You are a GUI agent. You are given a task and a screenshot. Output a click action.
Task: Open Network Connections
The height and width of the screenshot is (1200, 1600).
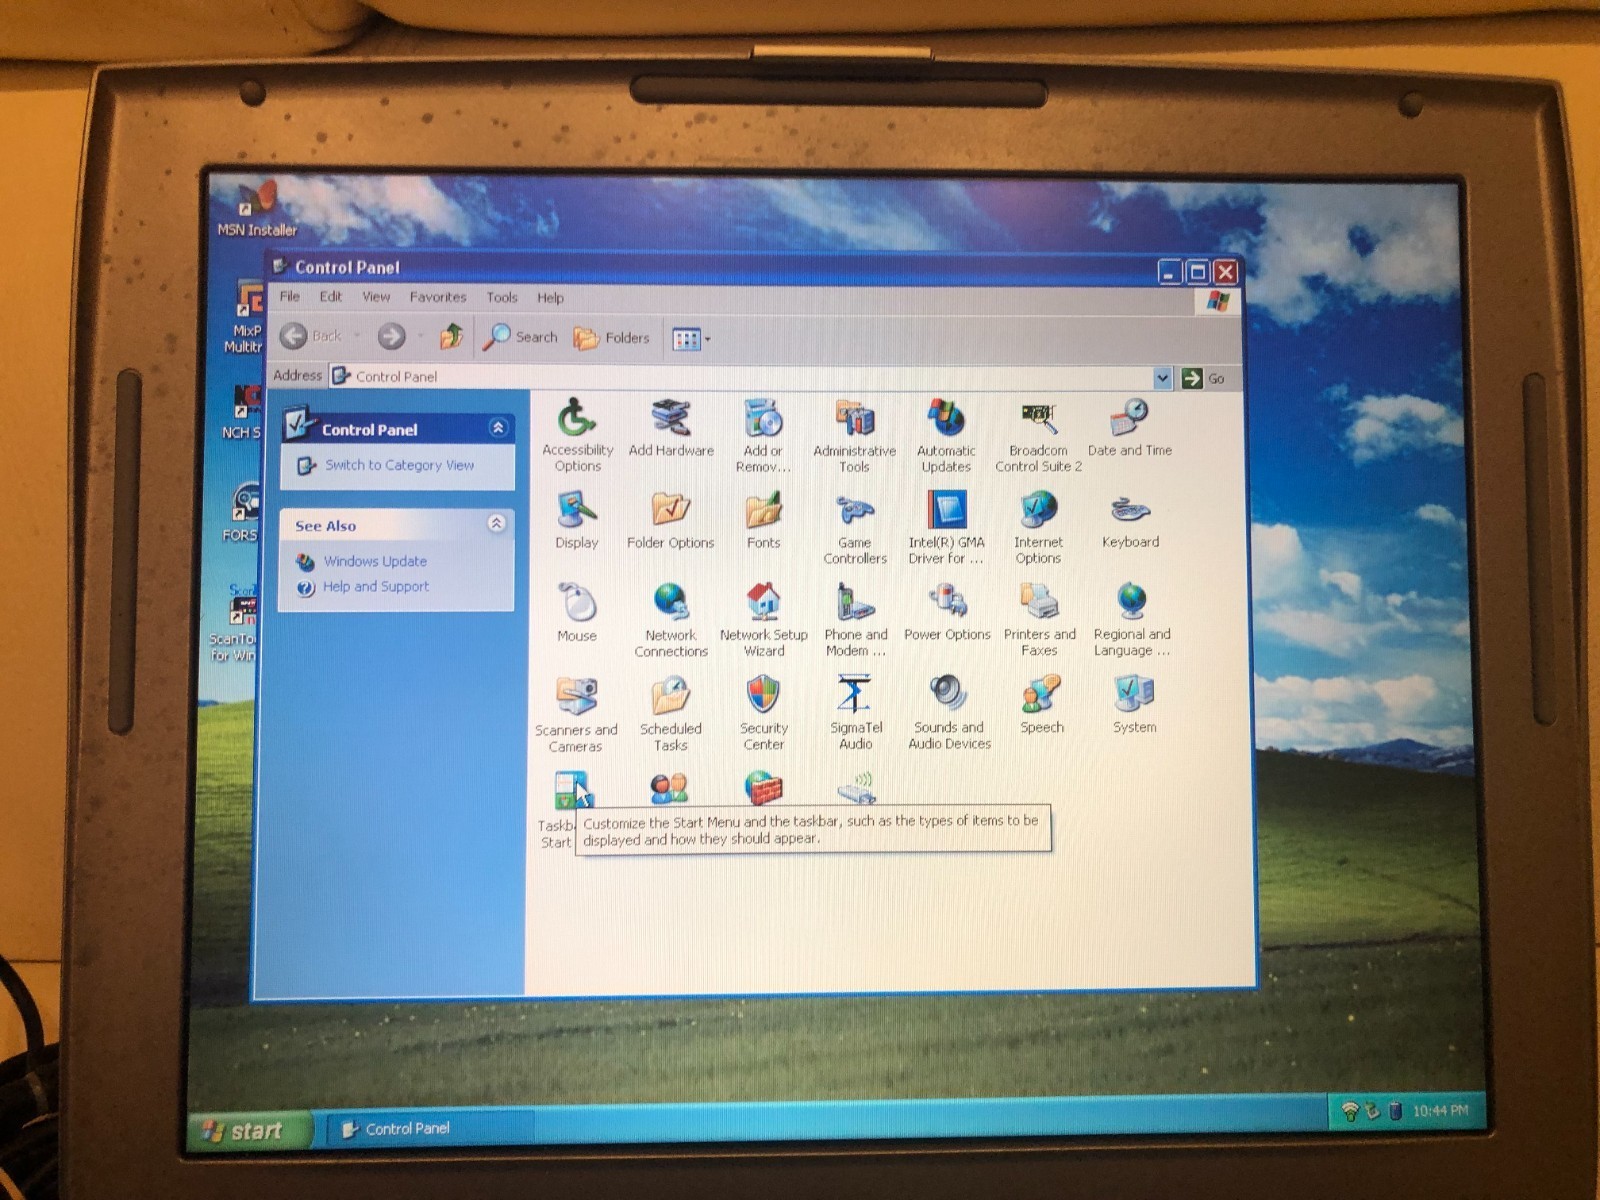(x=671, y=620)
